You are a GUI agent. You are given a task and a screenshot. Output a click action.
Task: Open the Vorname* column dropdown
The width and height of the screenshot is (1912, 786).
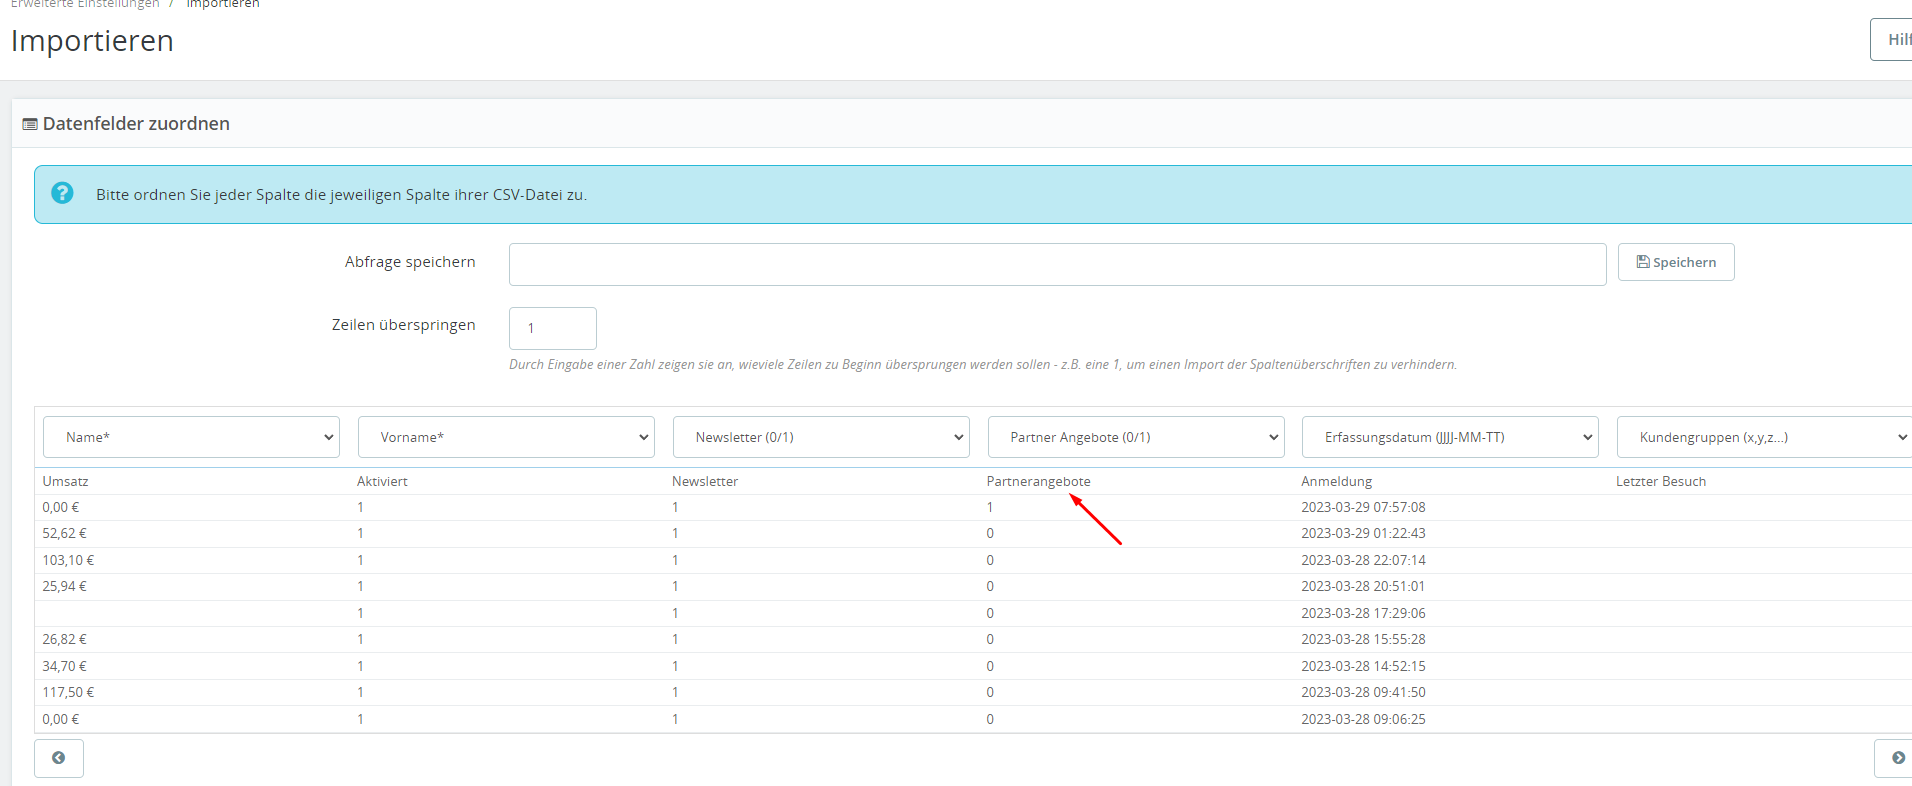[x=506, y=437]
